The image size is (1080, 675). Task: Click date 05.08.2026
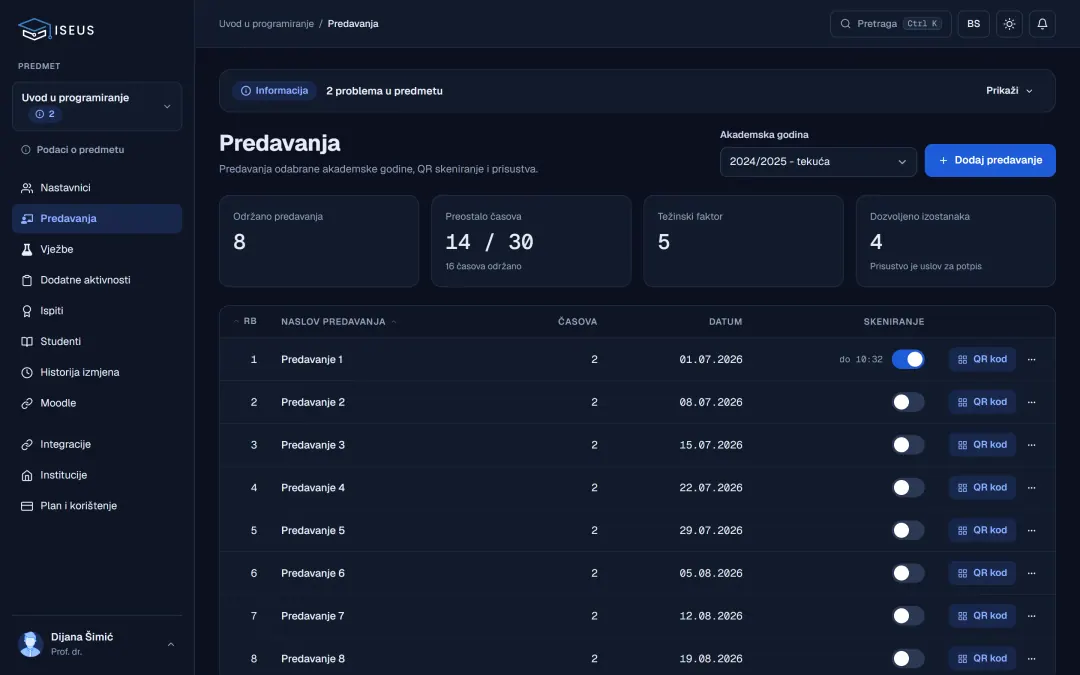point(711,573)
